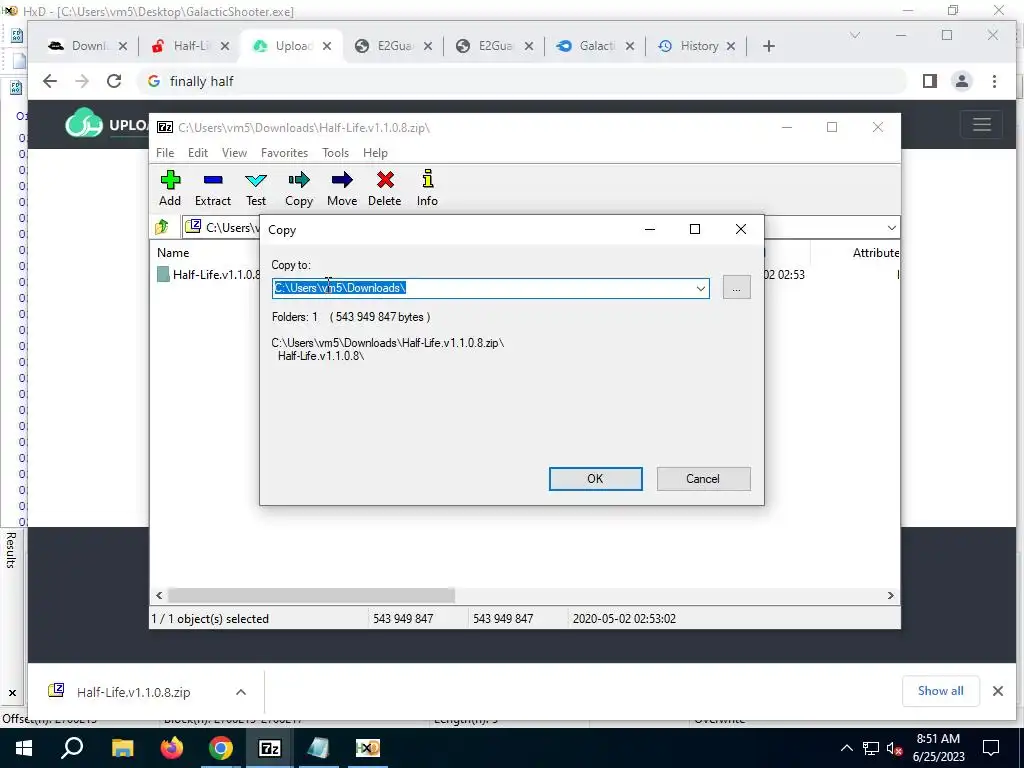Switch to the first E2Guardian tab
The image size is (1024, 768).
394,46
